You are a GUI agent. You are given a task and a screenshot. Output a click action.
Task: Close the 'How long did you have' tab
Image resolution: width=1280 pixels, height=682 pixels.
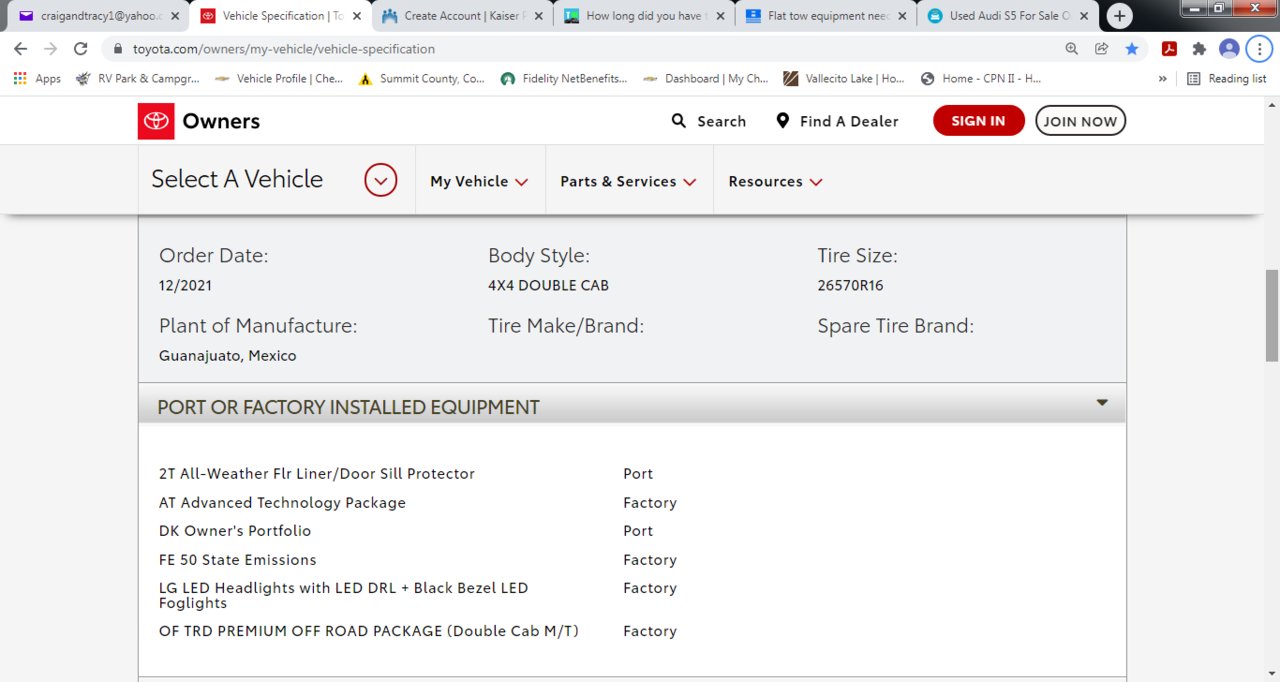click(x=720, y=16)
